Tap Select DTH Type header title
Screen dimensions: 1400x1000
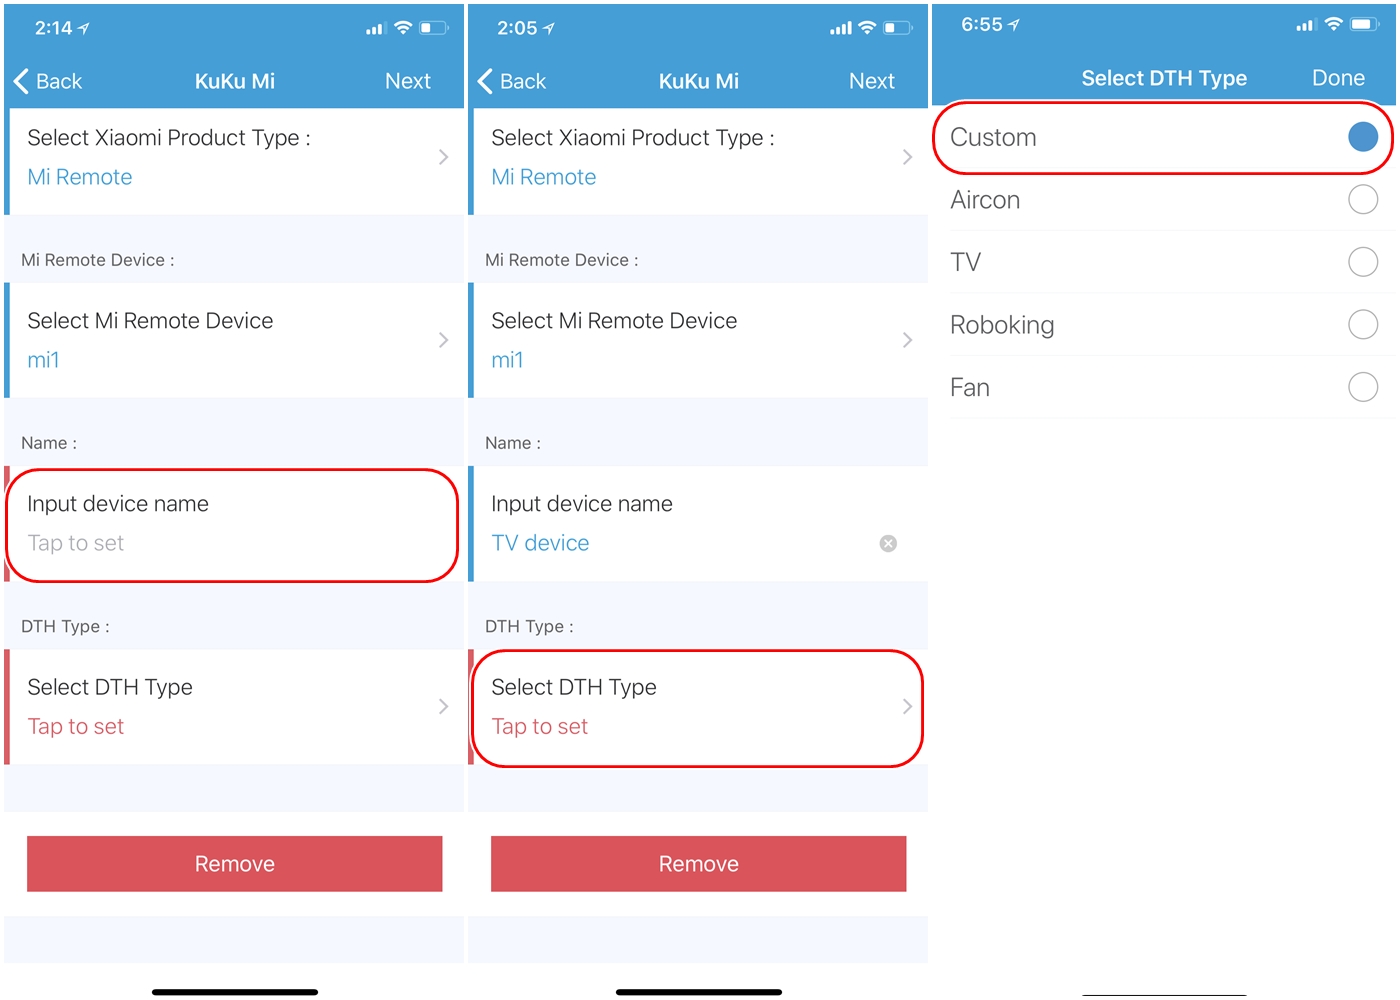[1164, 78]
